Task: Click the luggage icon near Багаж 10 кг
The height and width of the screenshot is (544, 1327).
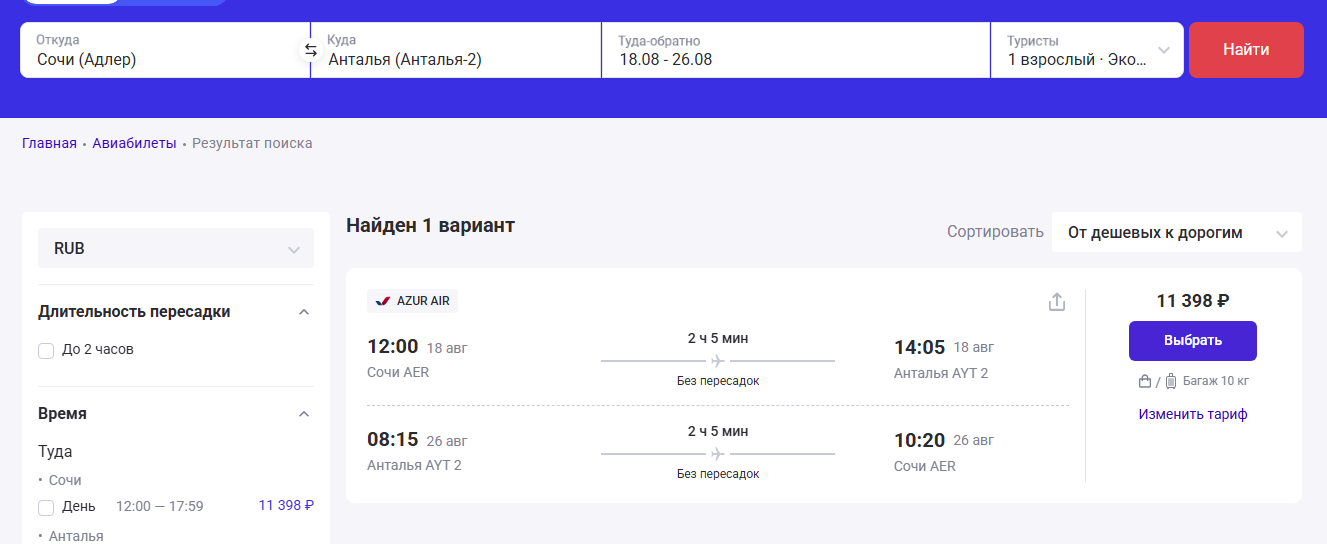Action: point(1171,381)
